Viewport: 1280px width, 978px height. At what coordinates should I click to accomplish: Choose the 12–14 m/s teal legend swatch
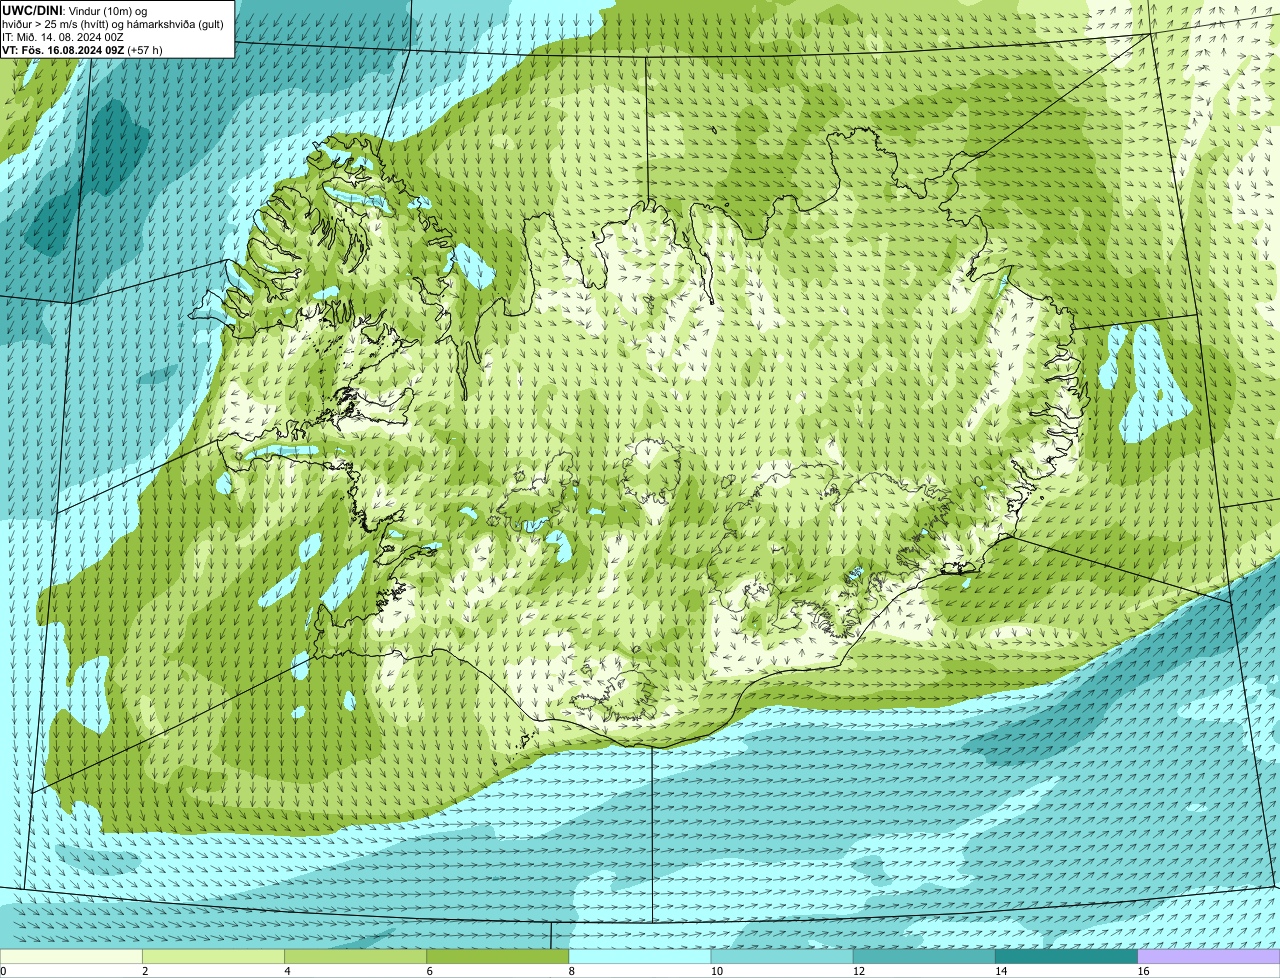924,957
